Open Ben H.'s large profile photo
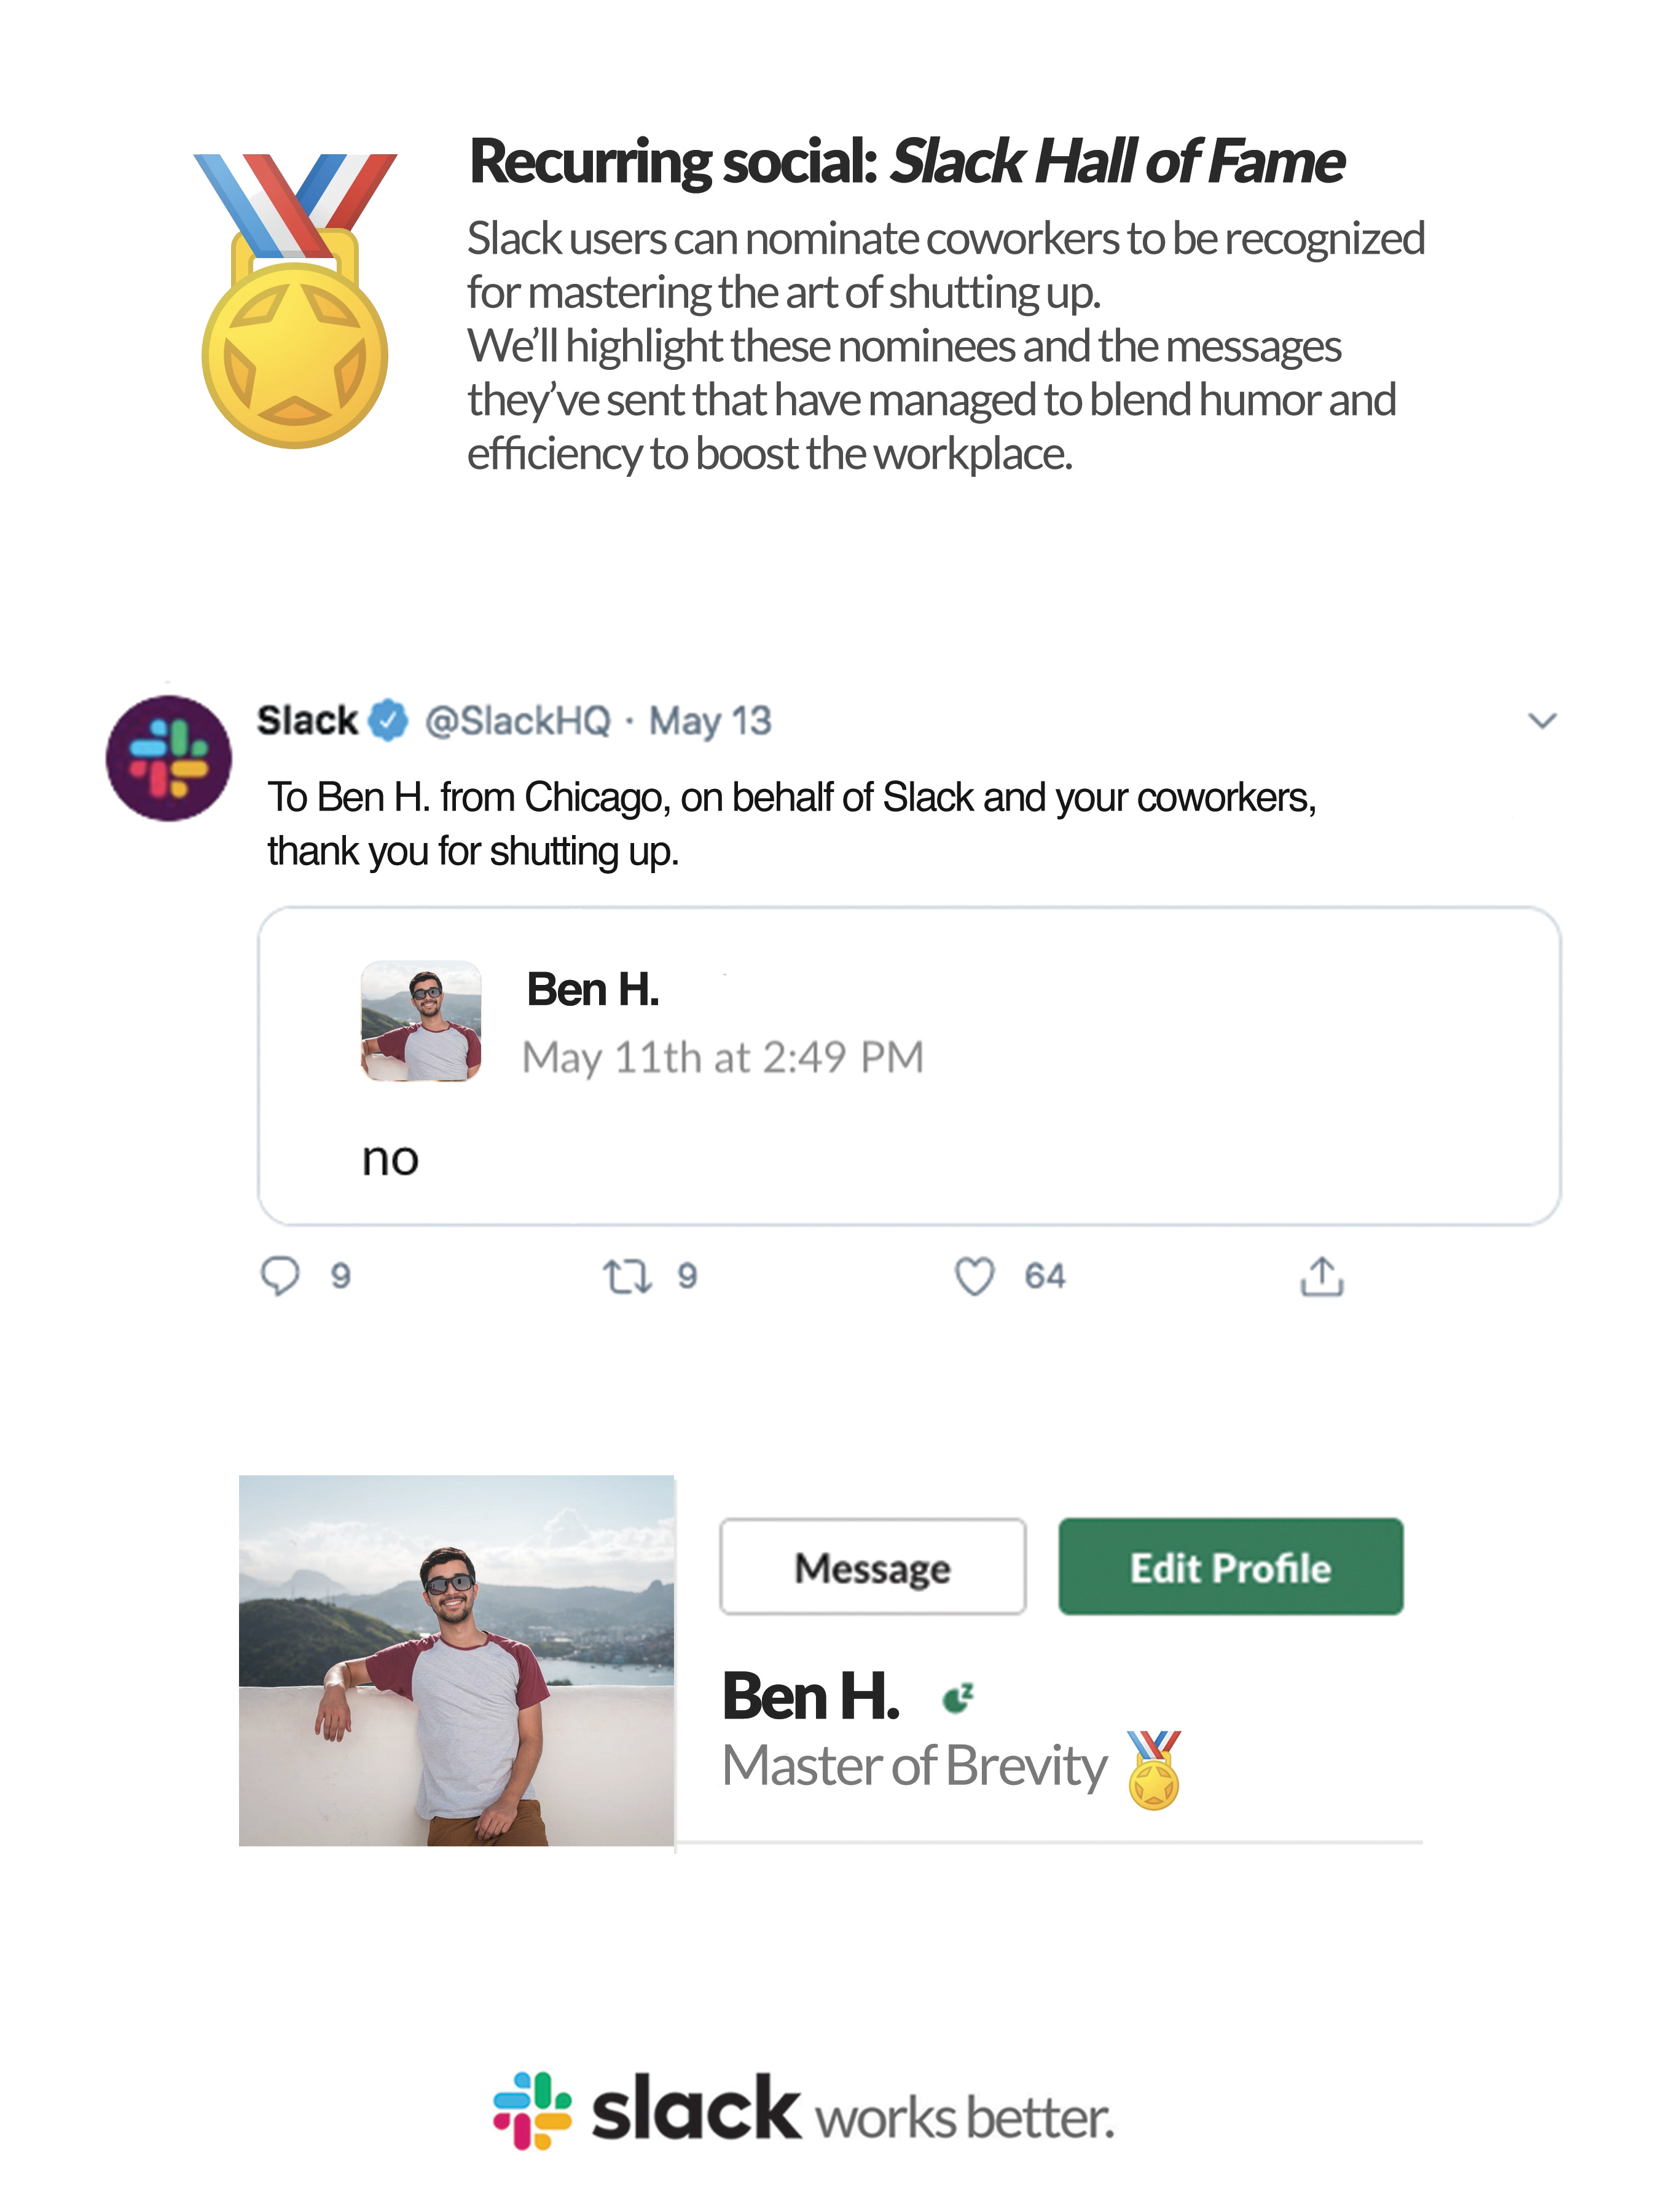The width and height of the screenshot is (1659, 2212). point(456,1660)
